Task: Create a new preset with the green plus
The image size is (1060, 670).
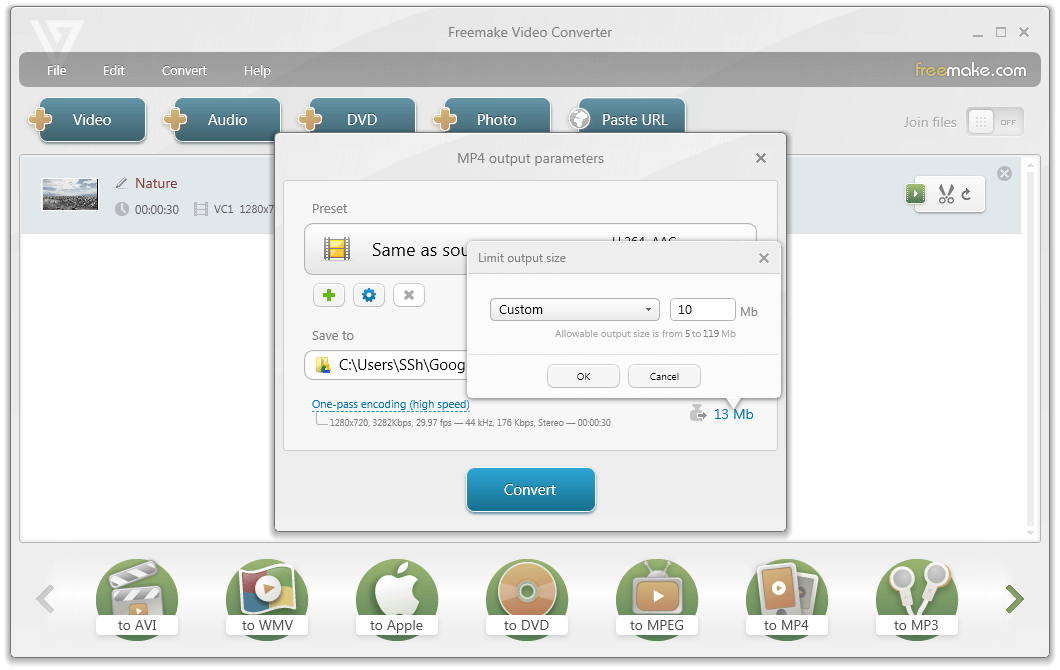Action: (328, 295)
